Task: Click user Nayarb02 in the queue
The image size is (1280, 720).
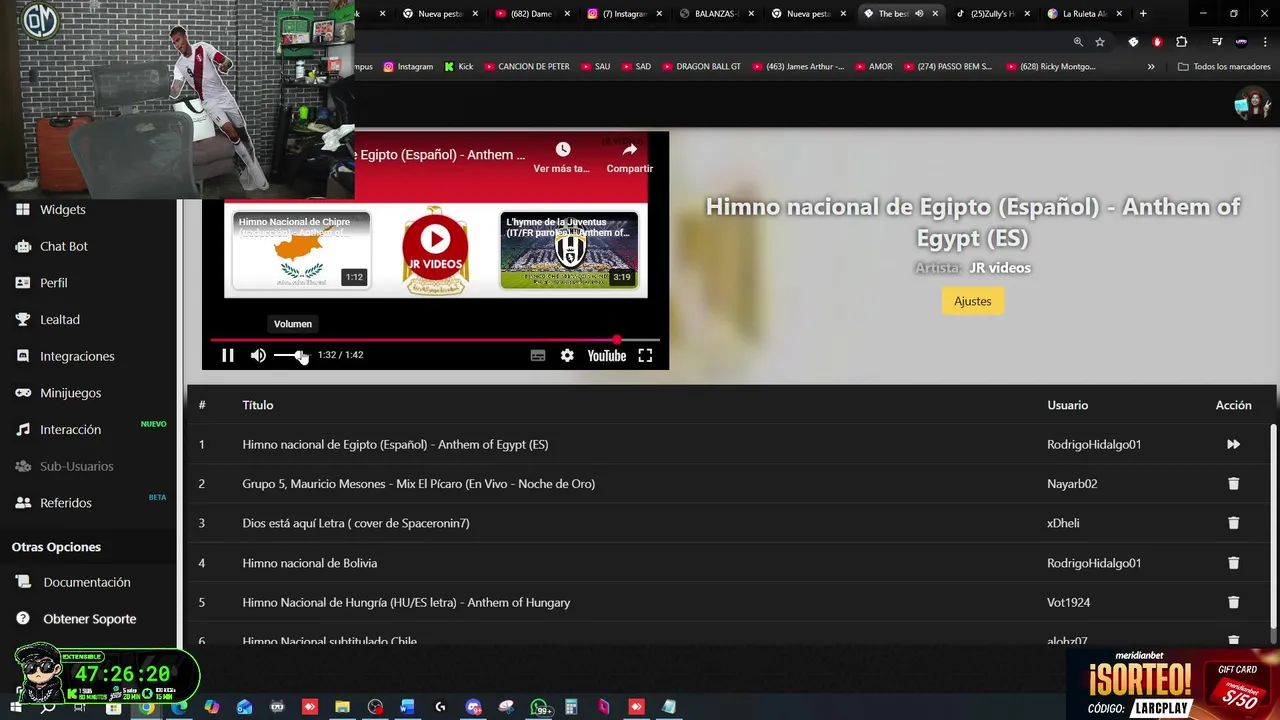Action: coord(1072,484)
